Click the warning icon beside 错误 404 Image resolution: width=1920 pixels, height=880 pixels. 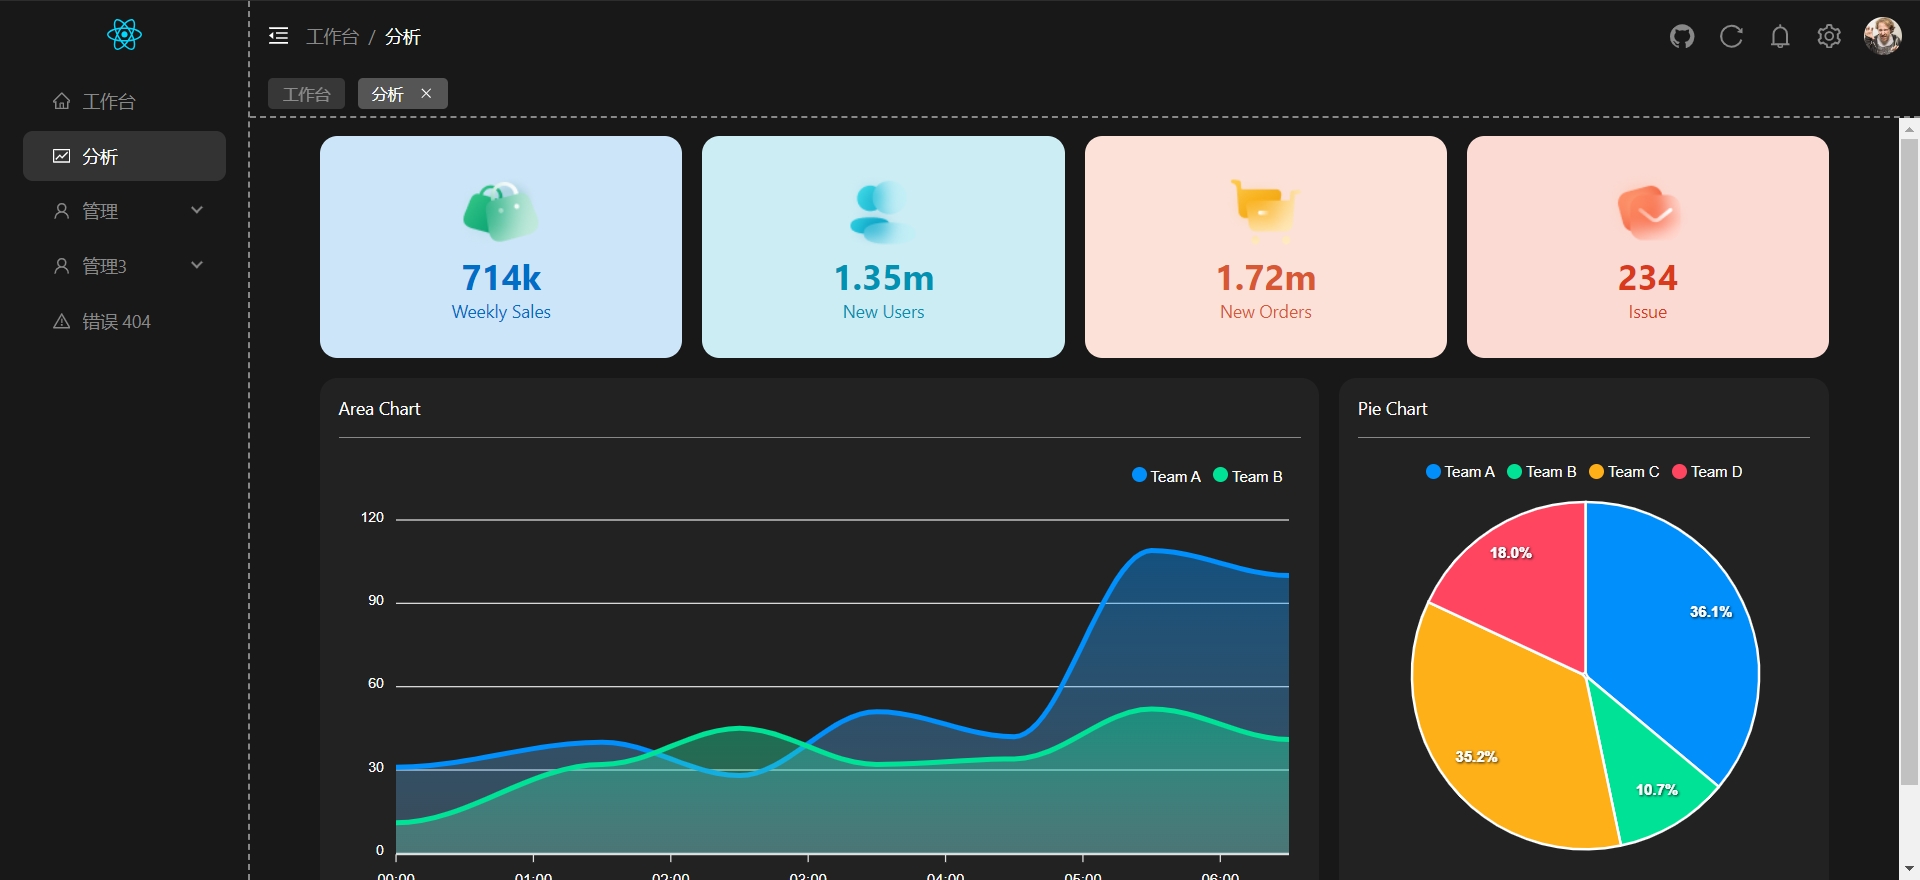(62, 321)
